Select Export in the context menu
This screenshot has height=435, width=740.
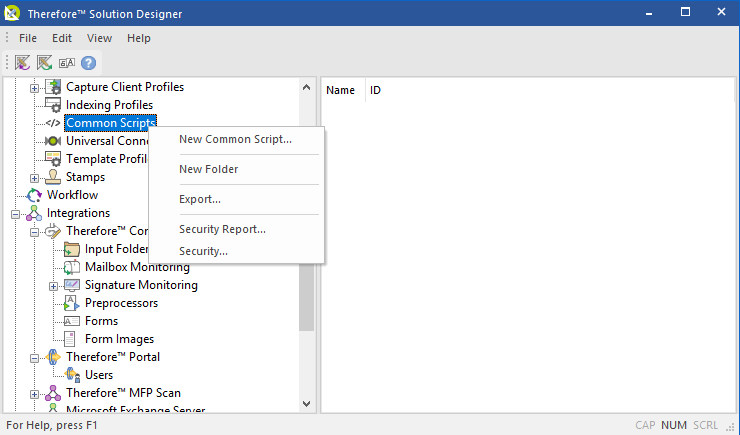point(200,199)
